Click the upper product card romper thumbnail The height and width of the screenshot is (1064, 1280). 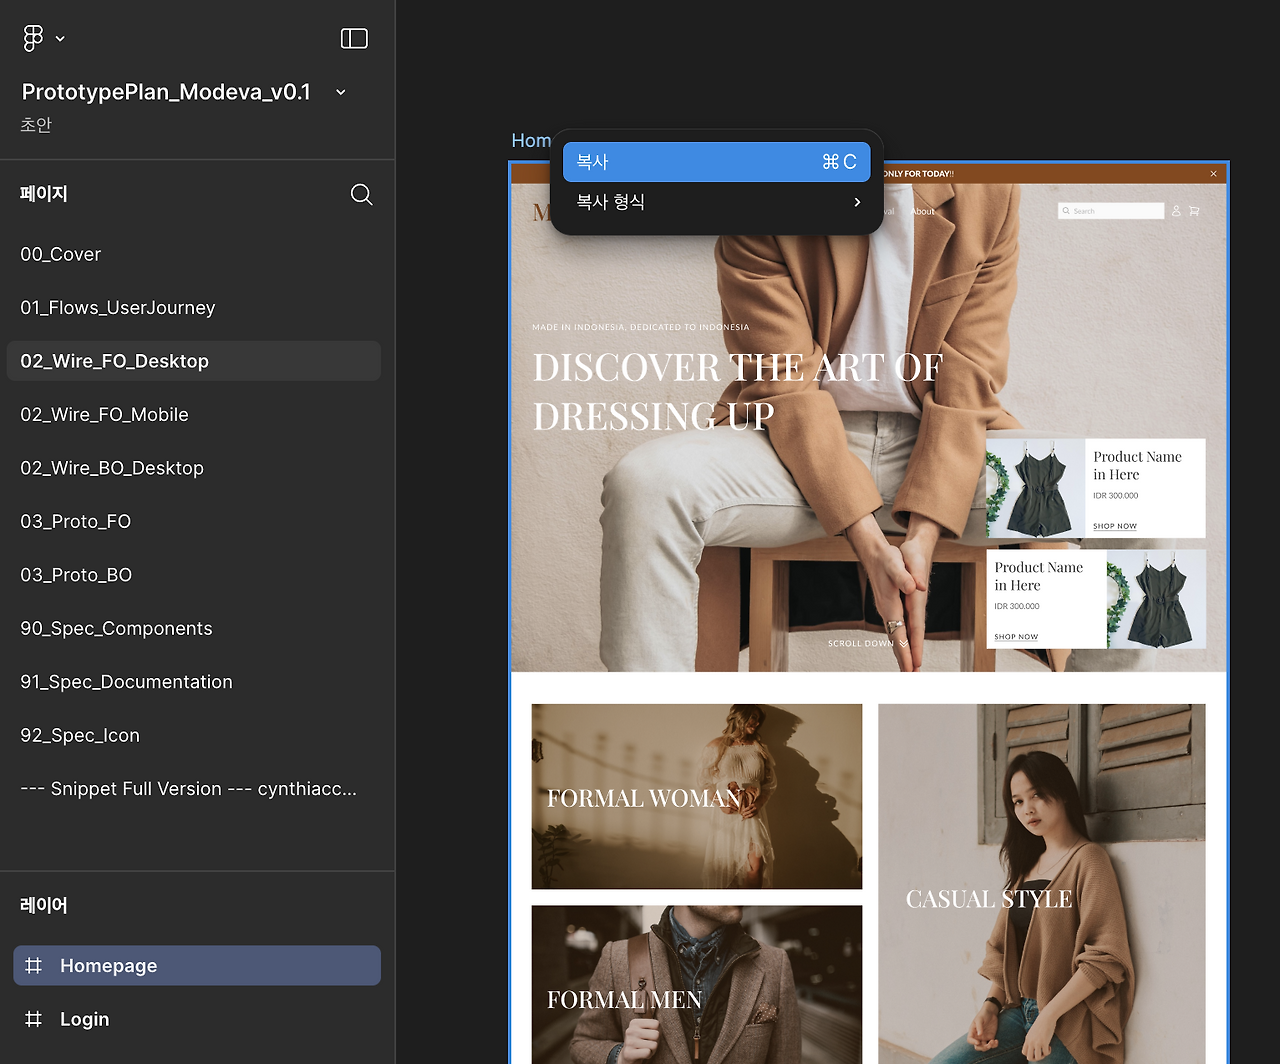[x=1036, y=489]
